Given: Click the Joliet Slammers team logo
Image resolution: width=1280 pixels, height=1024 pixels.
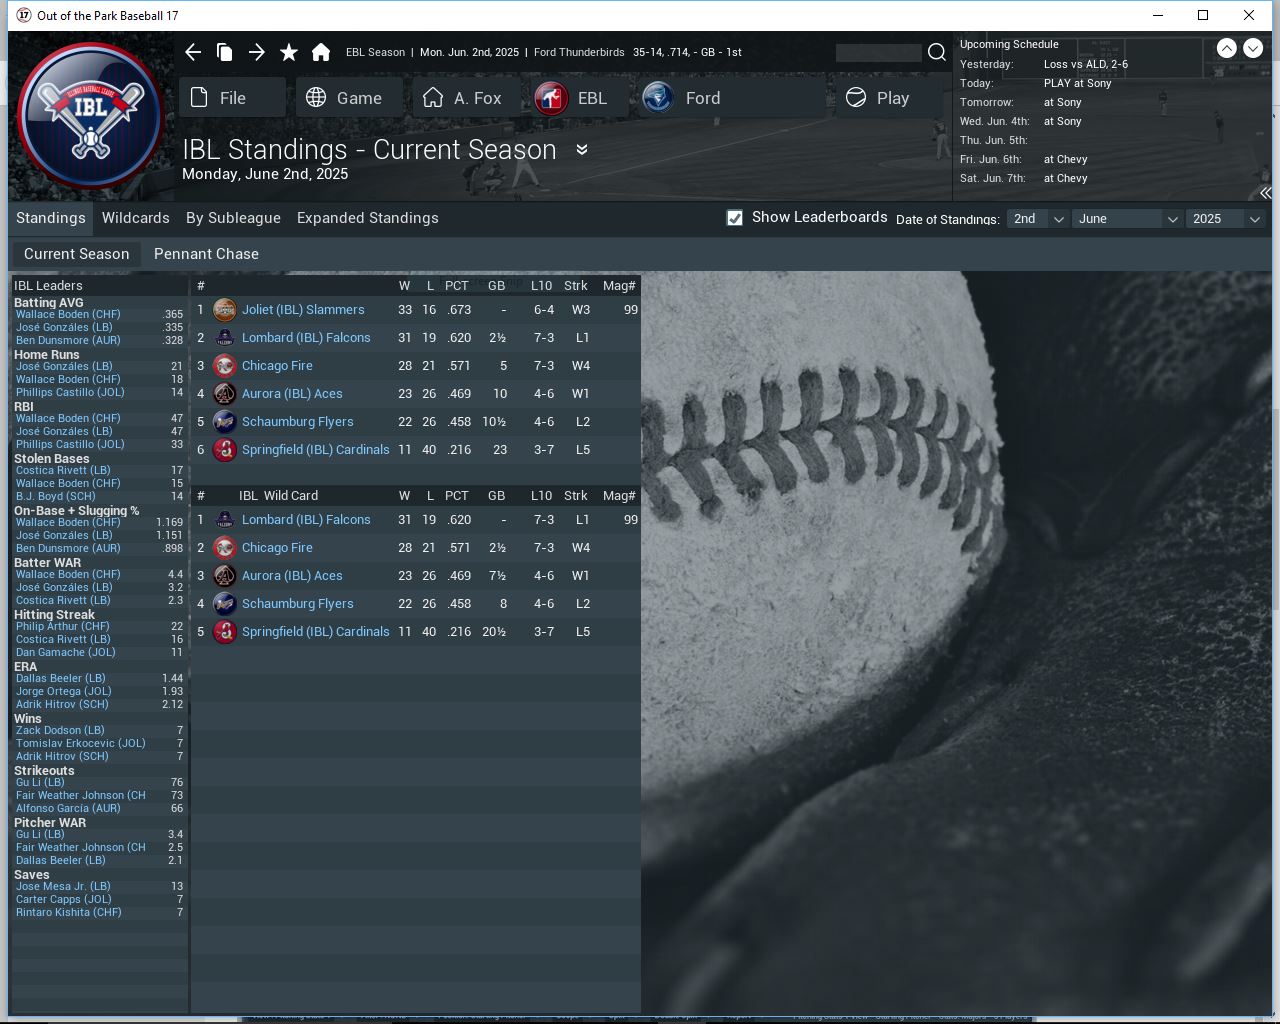Looking at the screenshot, I should (x=225, y=310).
